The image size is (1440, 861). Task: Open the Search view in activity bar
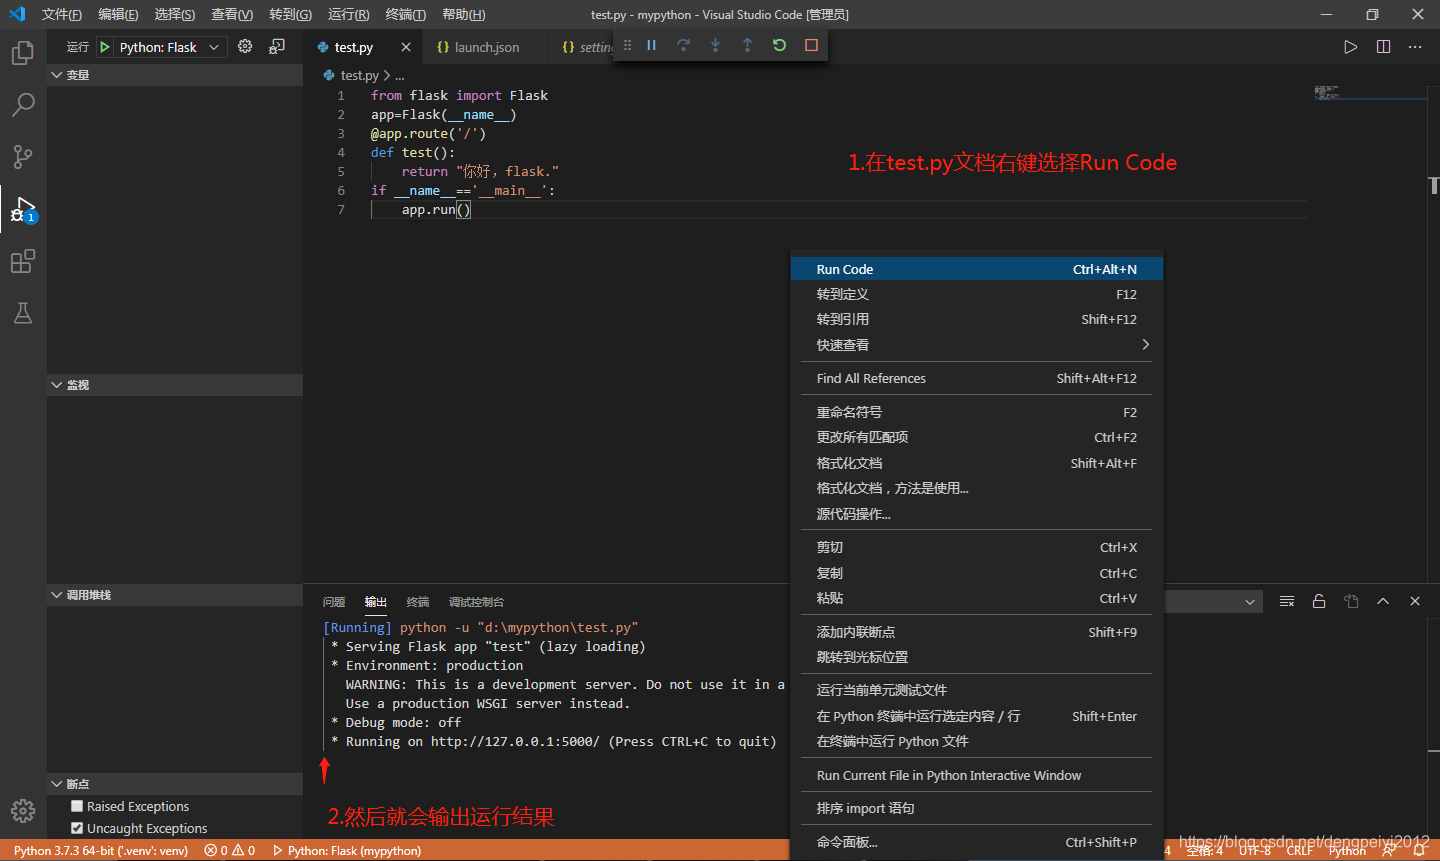point(23,105)
